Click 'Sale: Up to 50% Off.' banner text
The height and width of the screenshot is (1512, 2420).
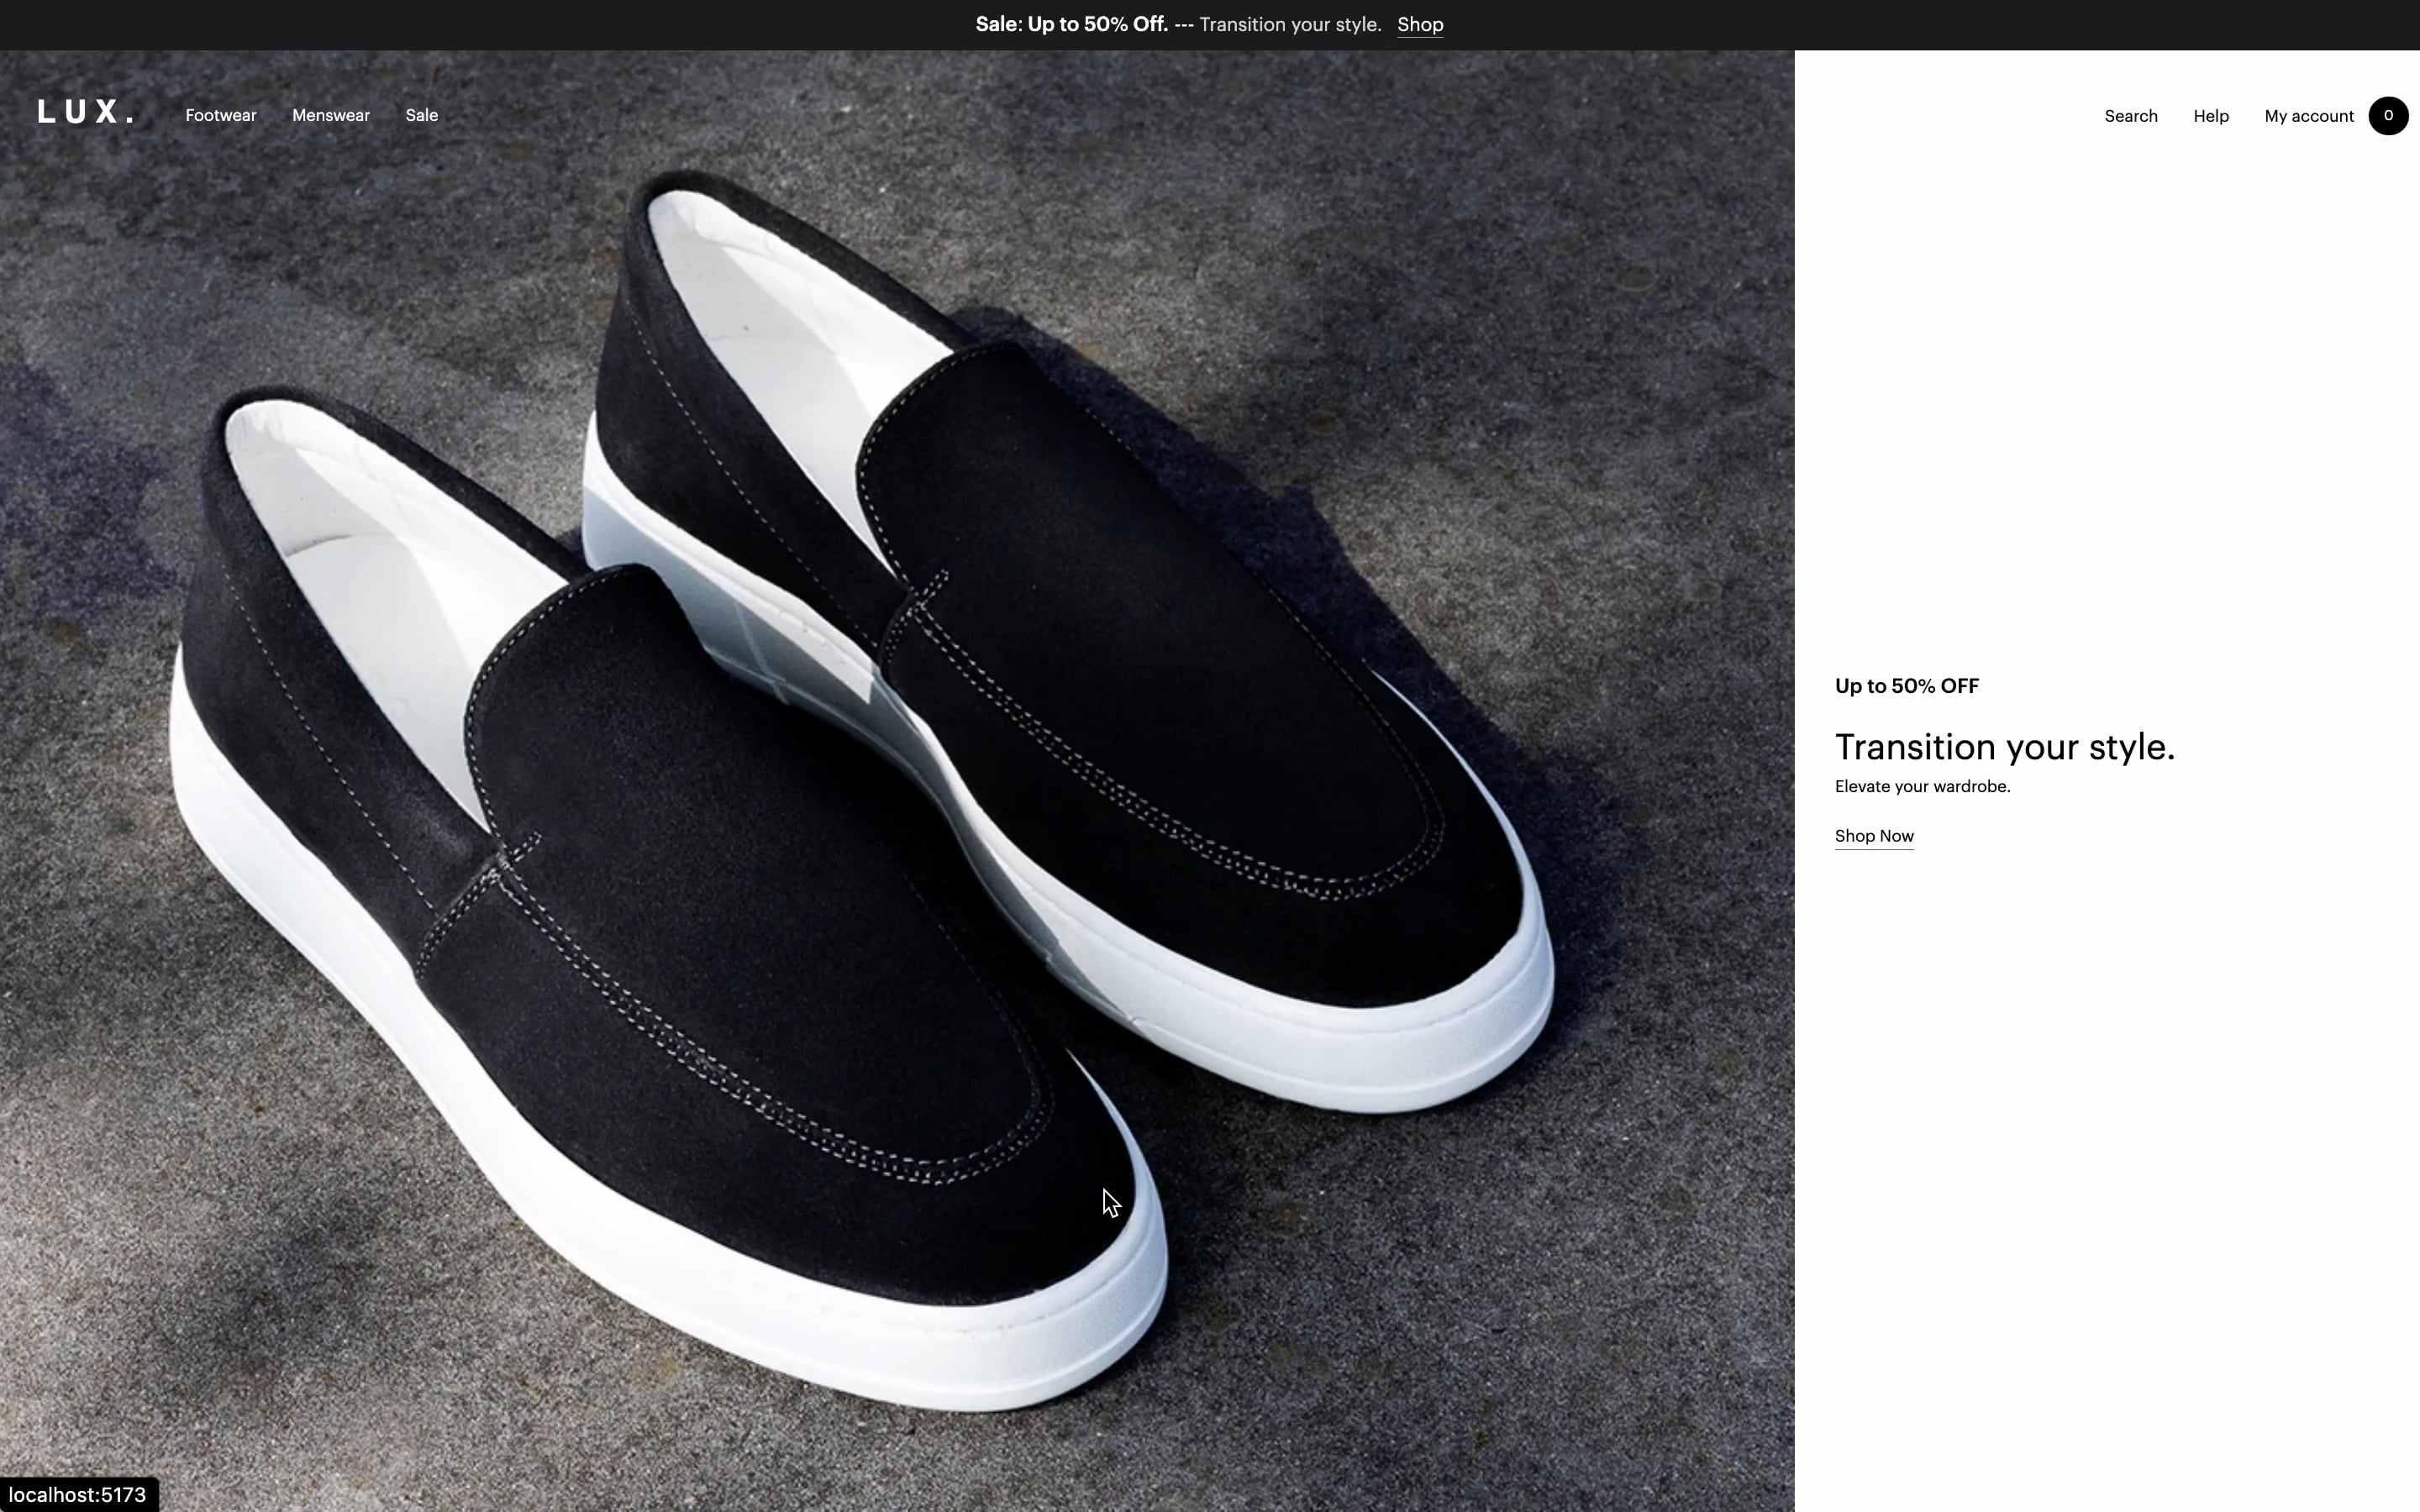1071,25
